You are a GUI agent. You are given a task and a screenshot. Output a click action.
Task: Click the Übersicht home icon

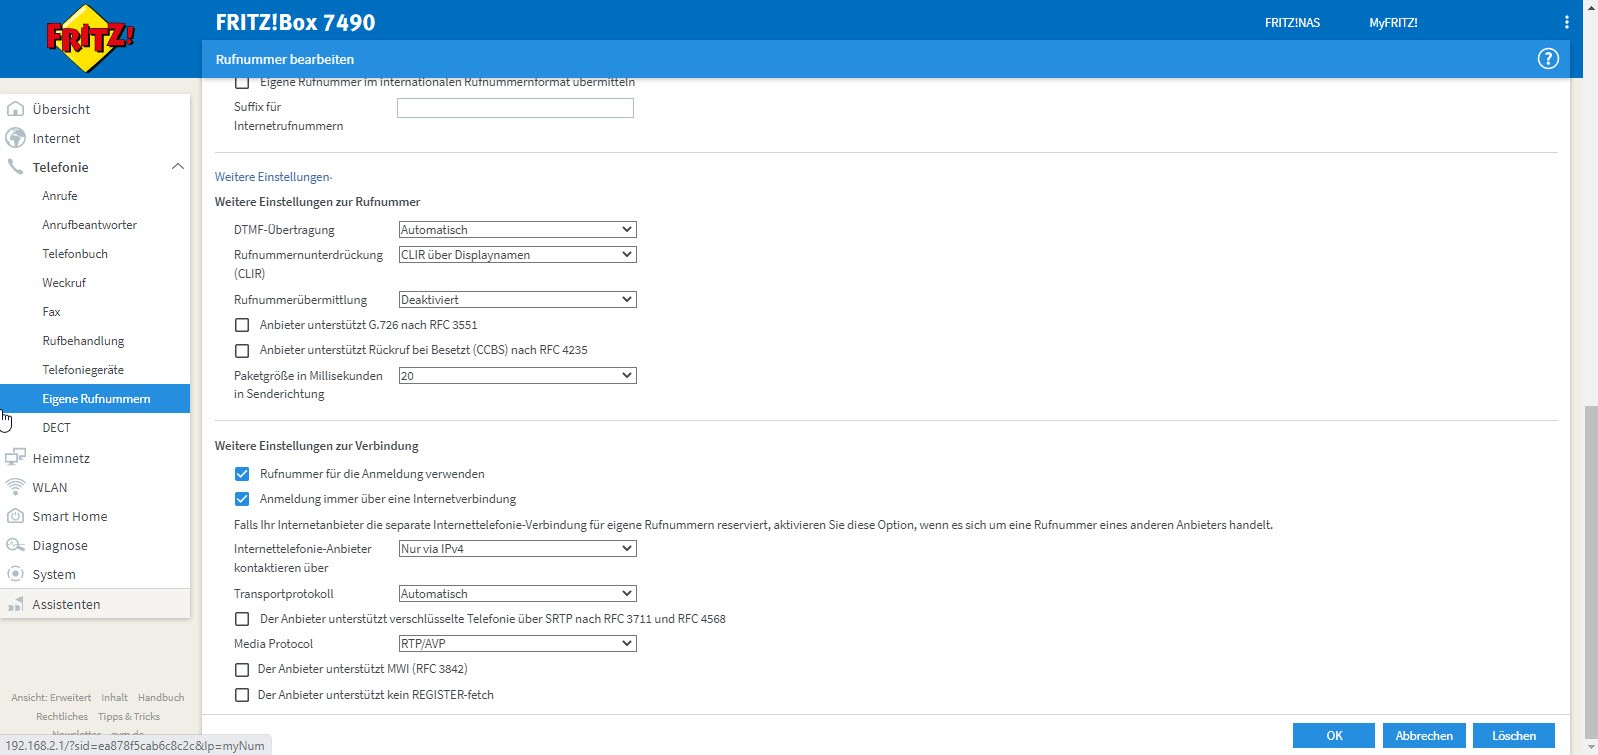[x=15, y=109]
